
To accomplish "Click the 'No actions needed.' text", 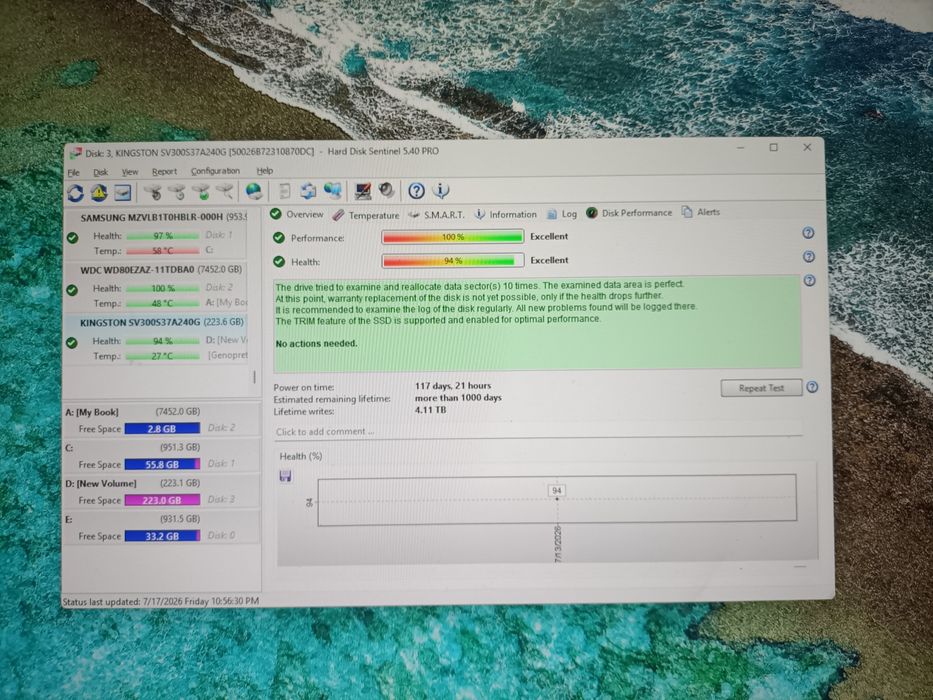I will (x=317, y=343).
